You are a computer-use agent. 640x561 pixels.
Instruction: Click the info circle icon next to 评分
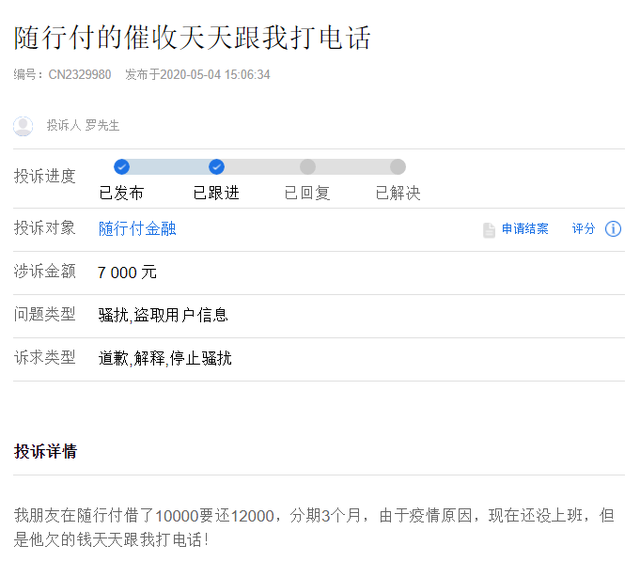(x=613, y=229)
